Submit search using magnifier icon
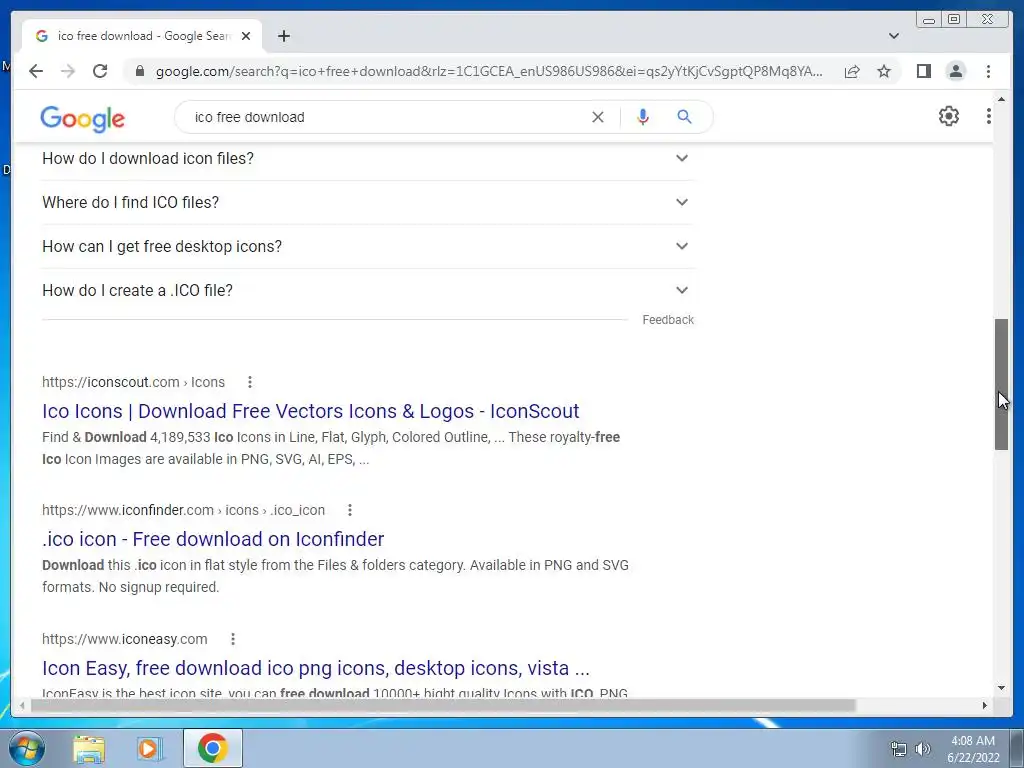1024x768 pixels. 684,117
